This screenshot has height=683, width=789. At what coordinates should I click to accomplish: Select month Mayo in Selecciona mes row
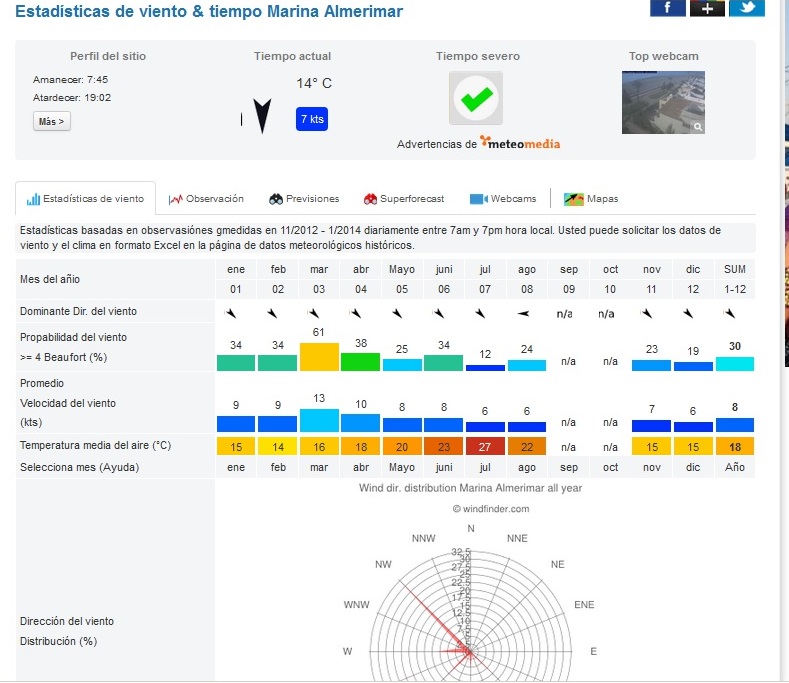click(402, 467)
